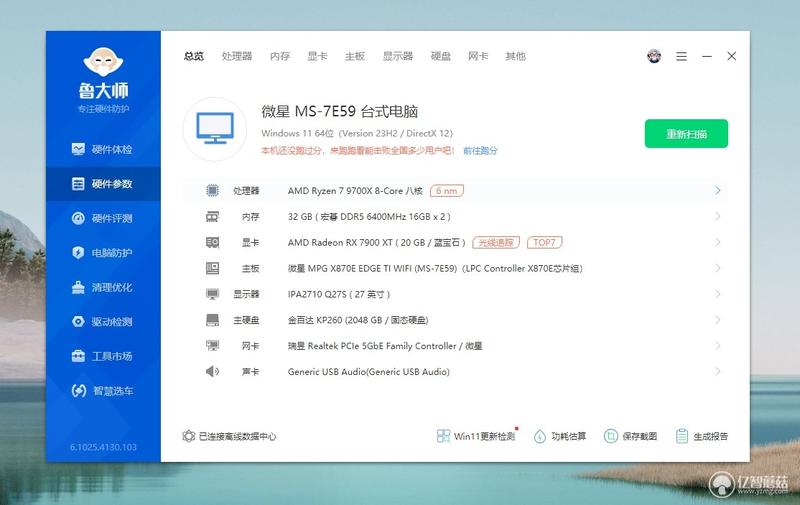Follow the 前往跑分 link
Screen dimensions: 800x505
click(480, 150)
